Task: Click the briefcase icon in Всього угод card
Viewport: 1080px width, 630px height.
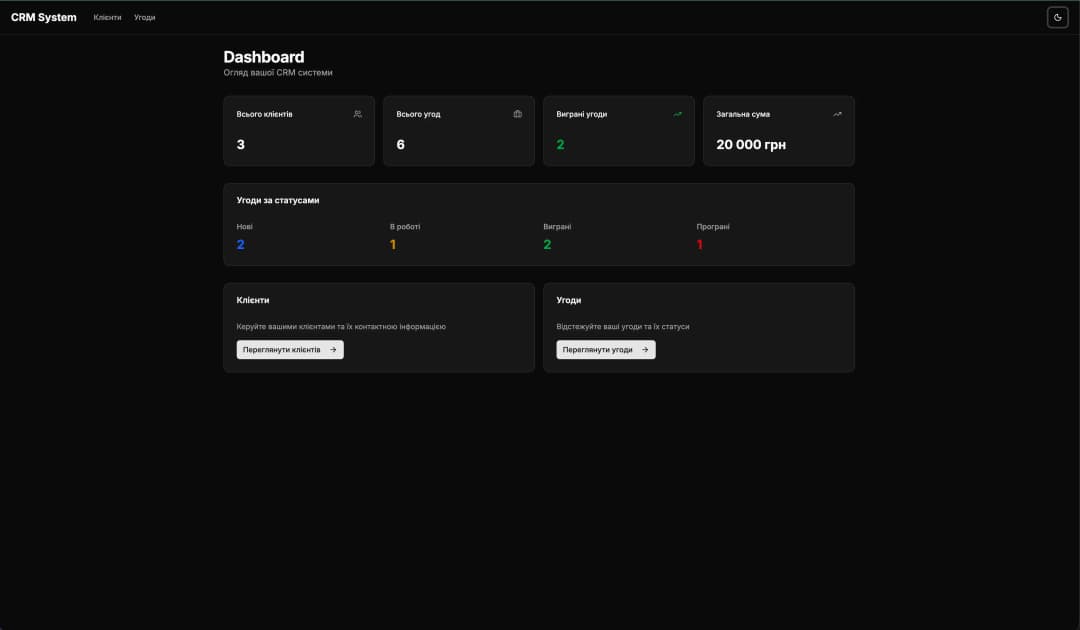Action: [x=517, y=114]
